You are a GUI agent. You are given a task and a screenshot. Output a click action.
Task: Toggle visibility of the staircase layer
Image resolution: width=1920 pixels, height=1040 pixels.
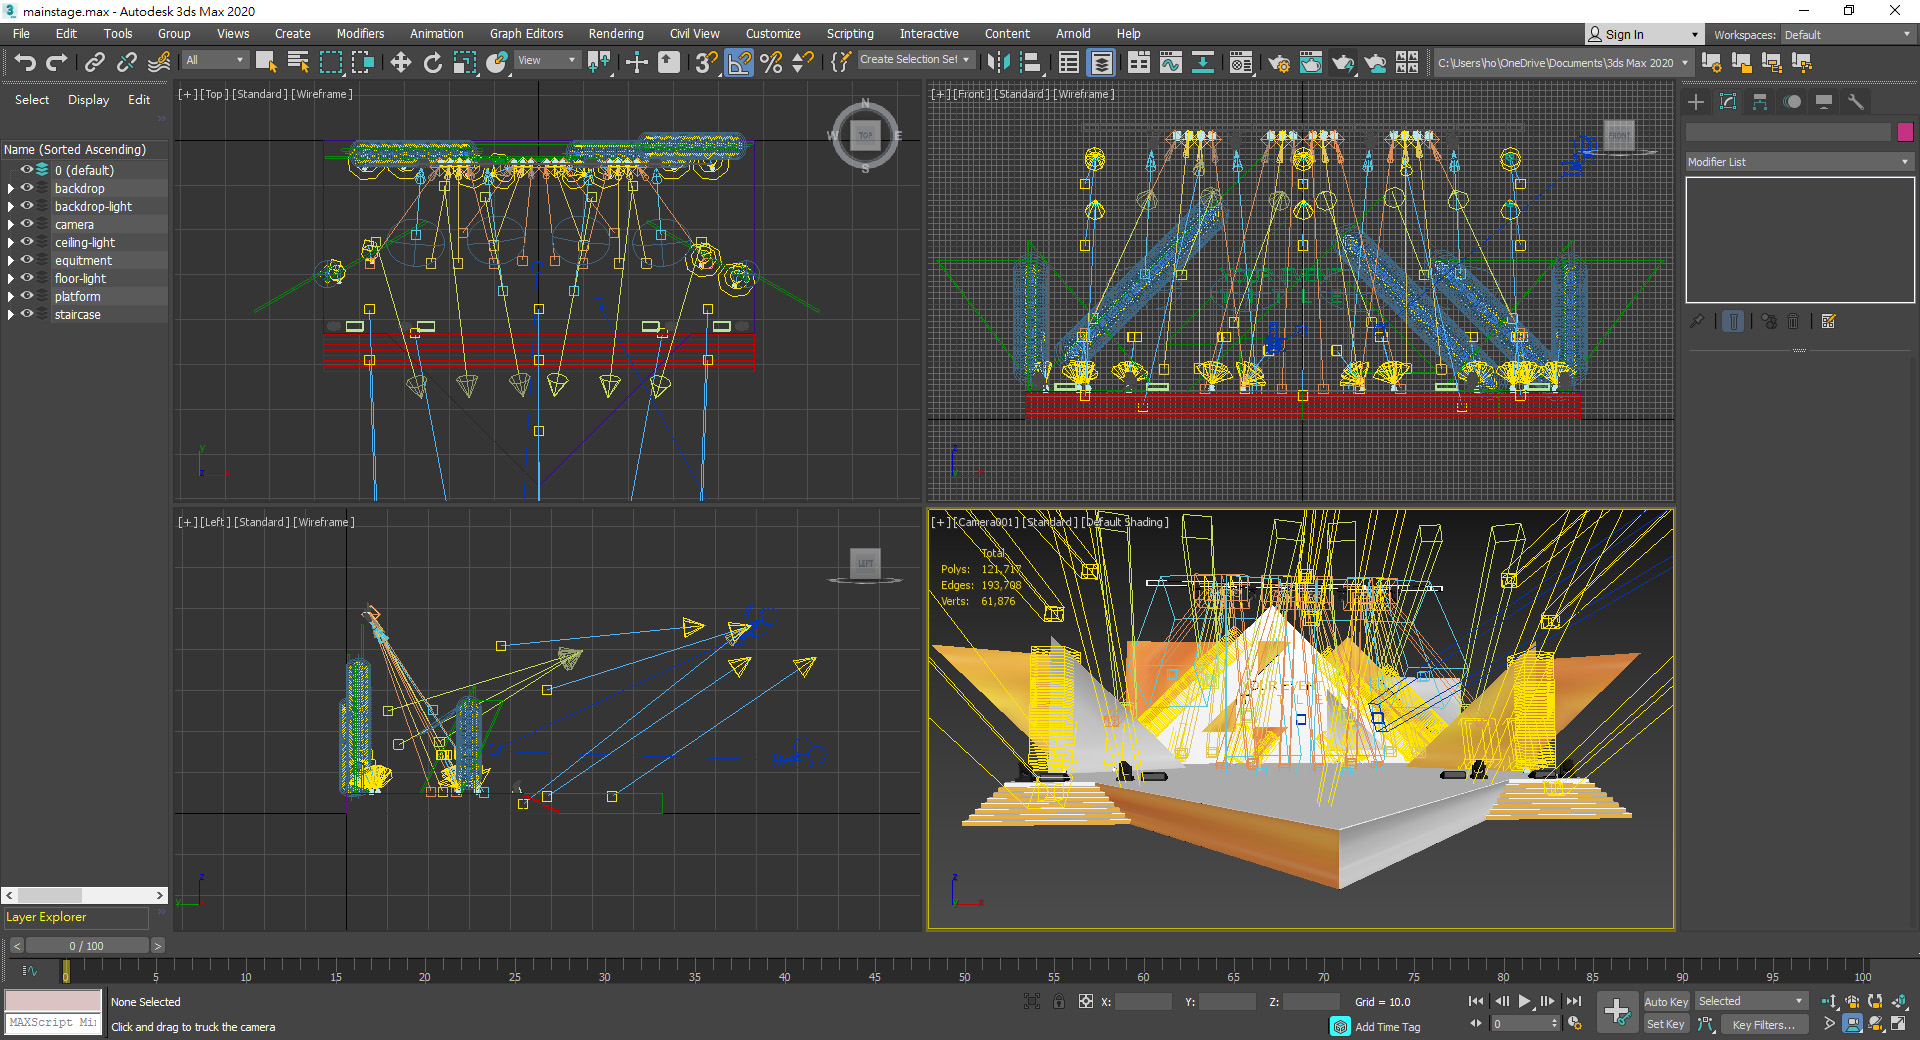(27, 314)
